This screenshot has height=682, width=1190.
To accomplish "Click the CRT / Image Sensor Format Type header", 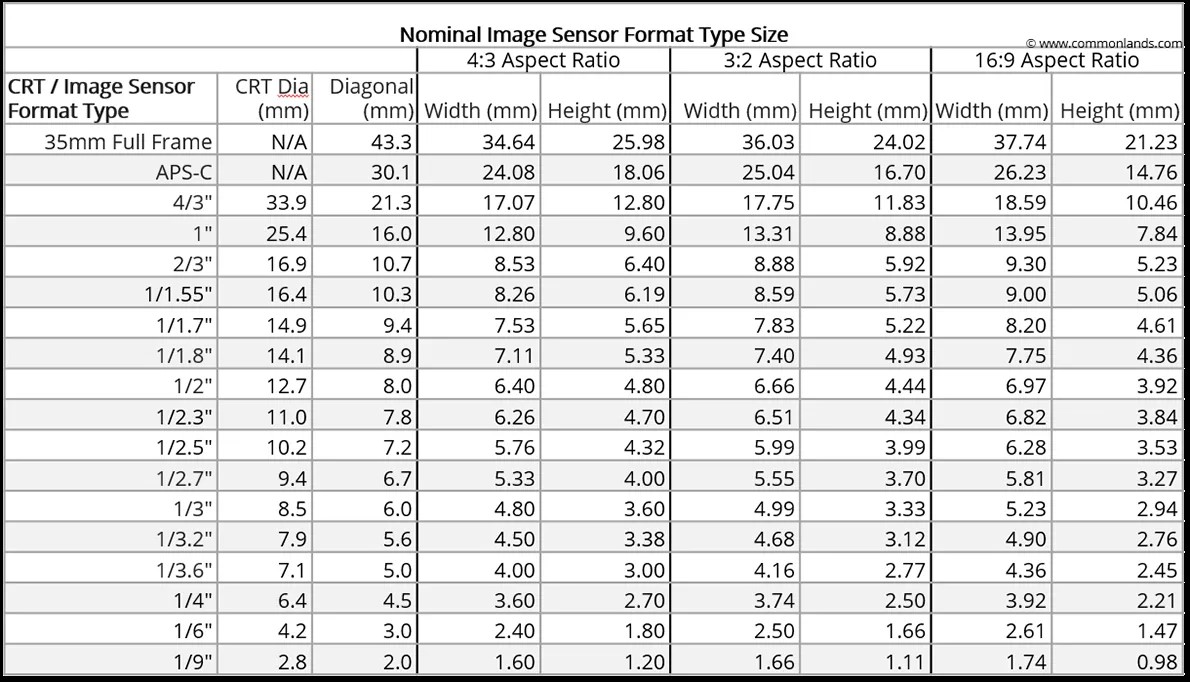I will click(x=101, y=98).
